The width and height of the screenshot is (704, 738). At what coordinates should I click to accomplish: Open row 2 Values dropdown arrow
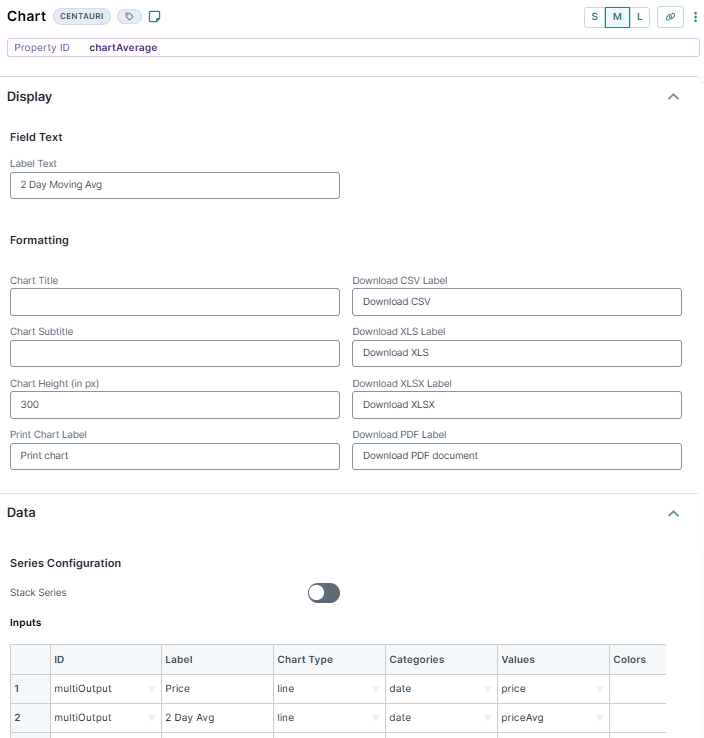tap(599, 718)
